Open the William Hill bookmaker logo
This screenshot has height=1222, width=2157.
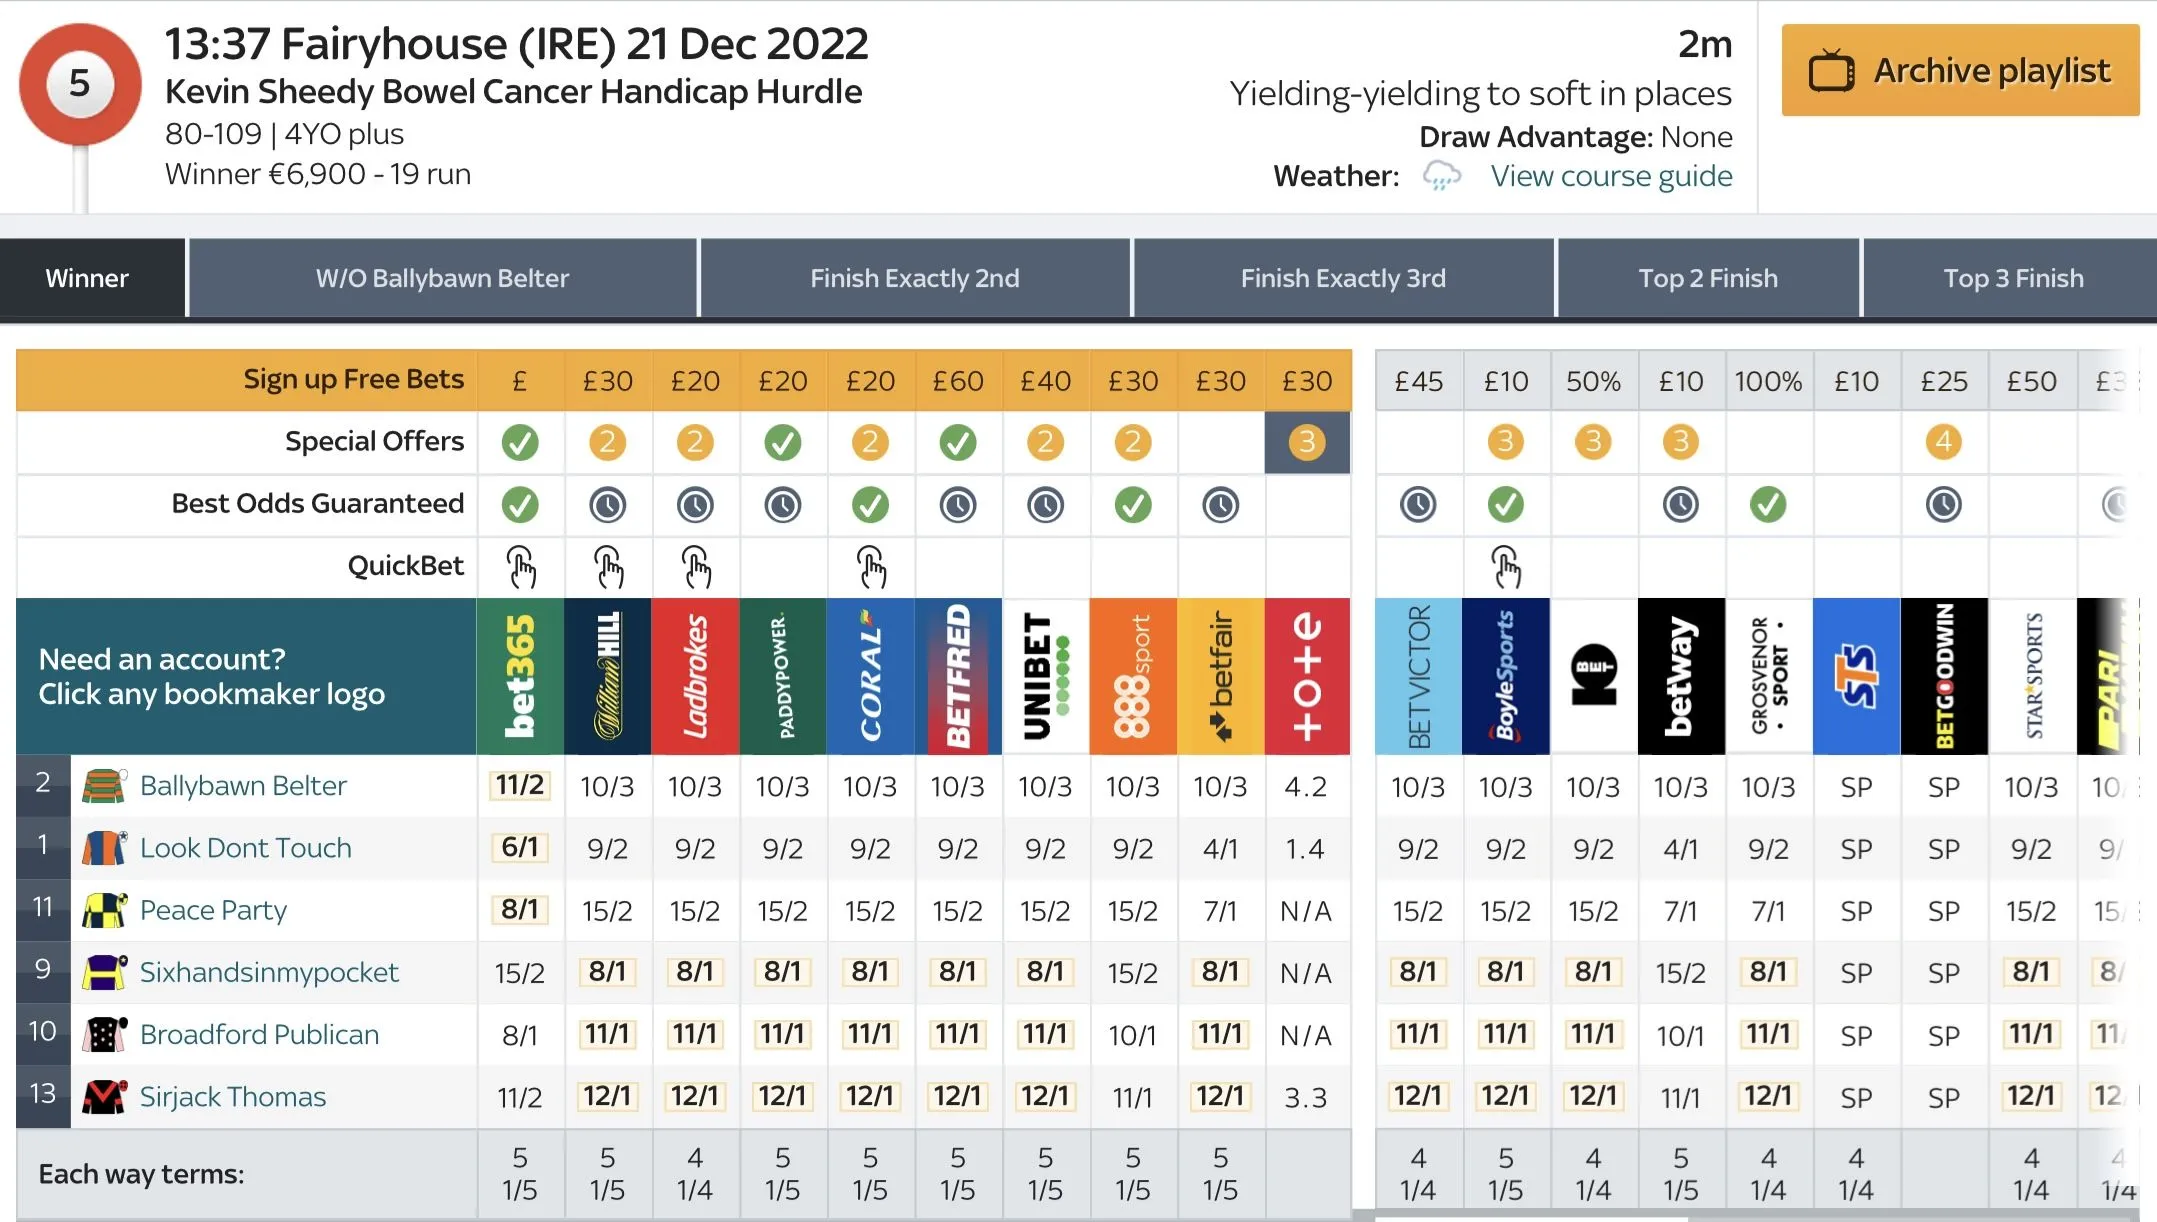607,676
